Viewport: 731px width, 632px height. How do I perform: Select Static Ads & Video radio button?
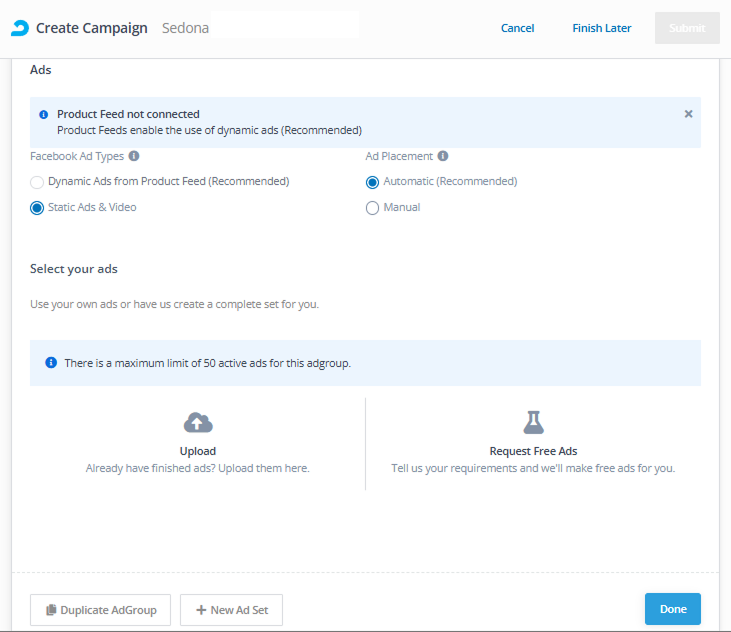click(37, 208)
